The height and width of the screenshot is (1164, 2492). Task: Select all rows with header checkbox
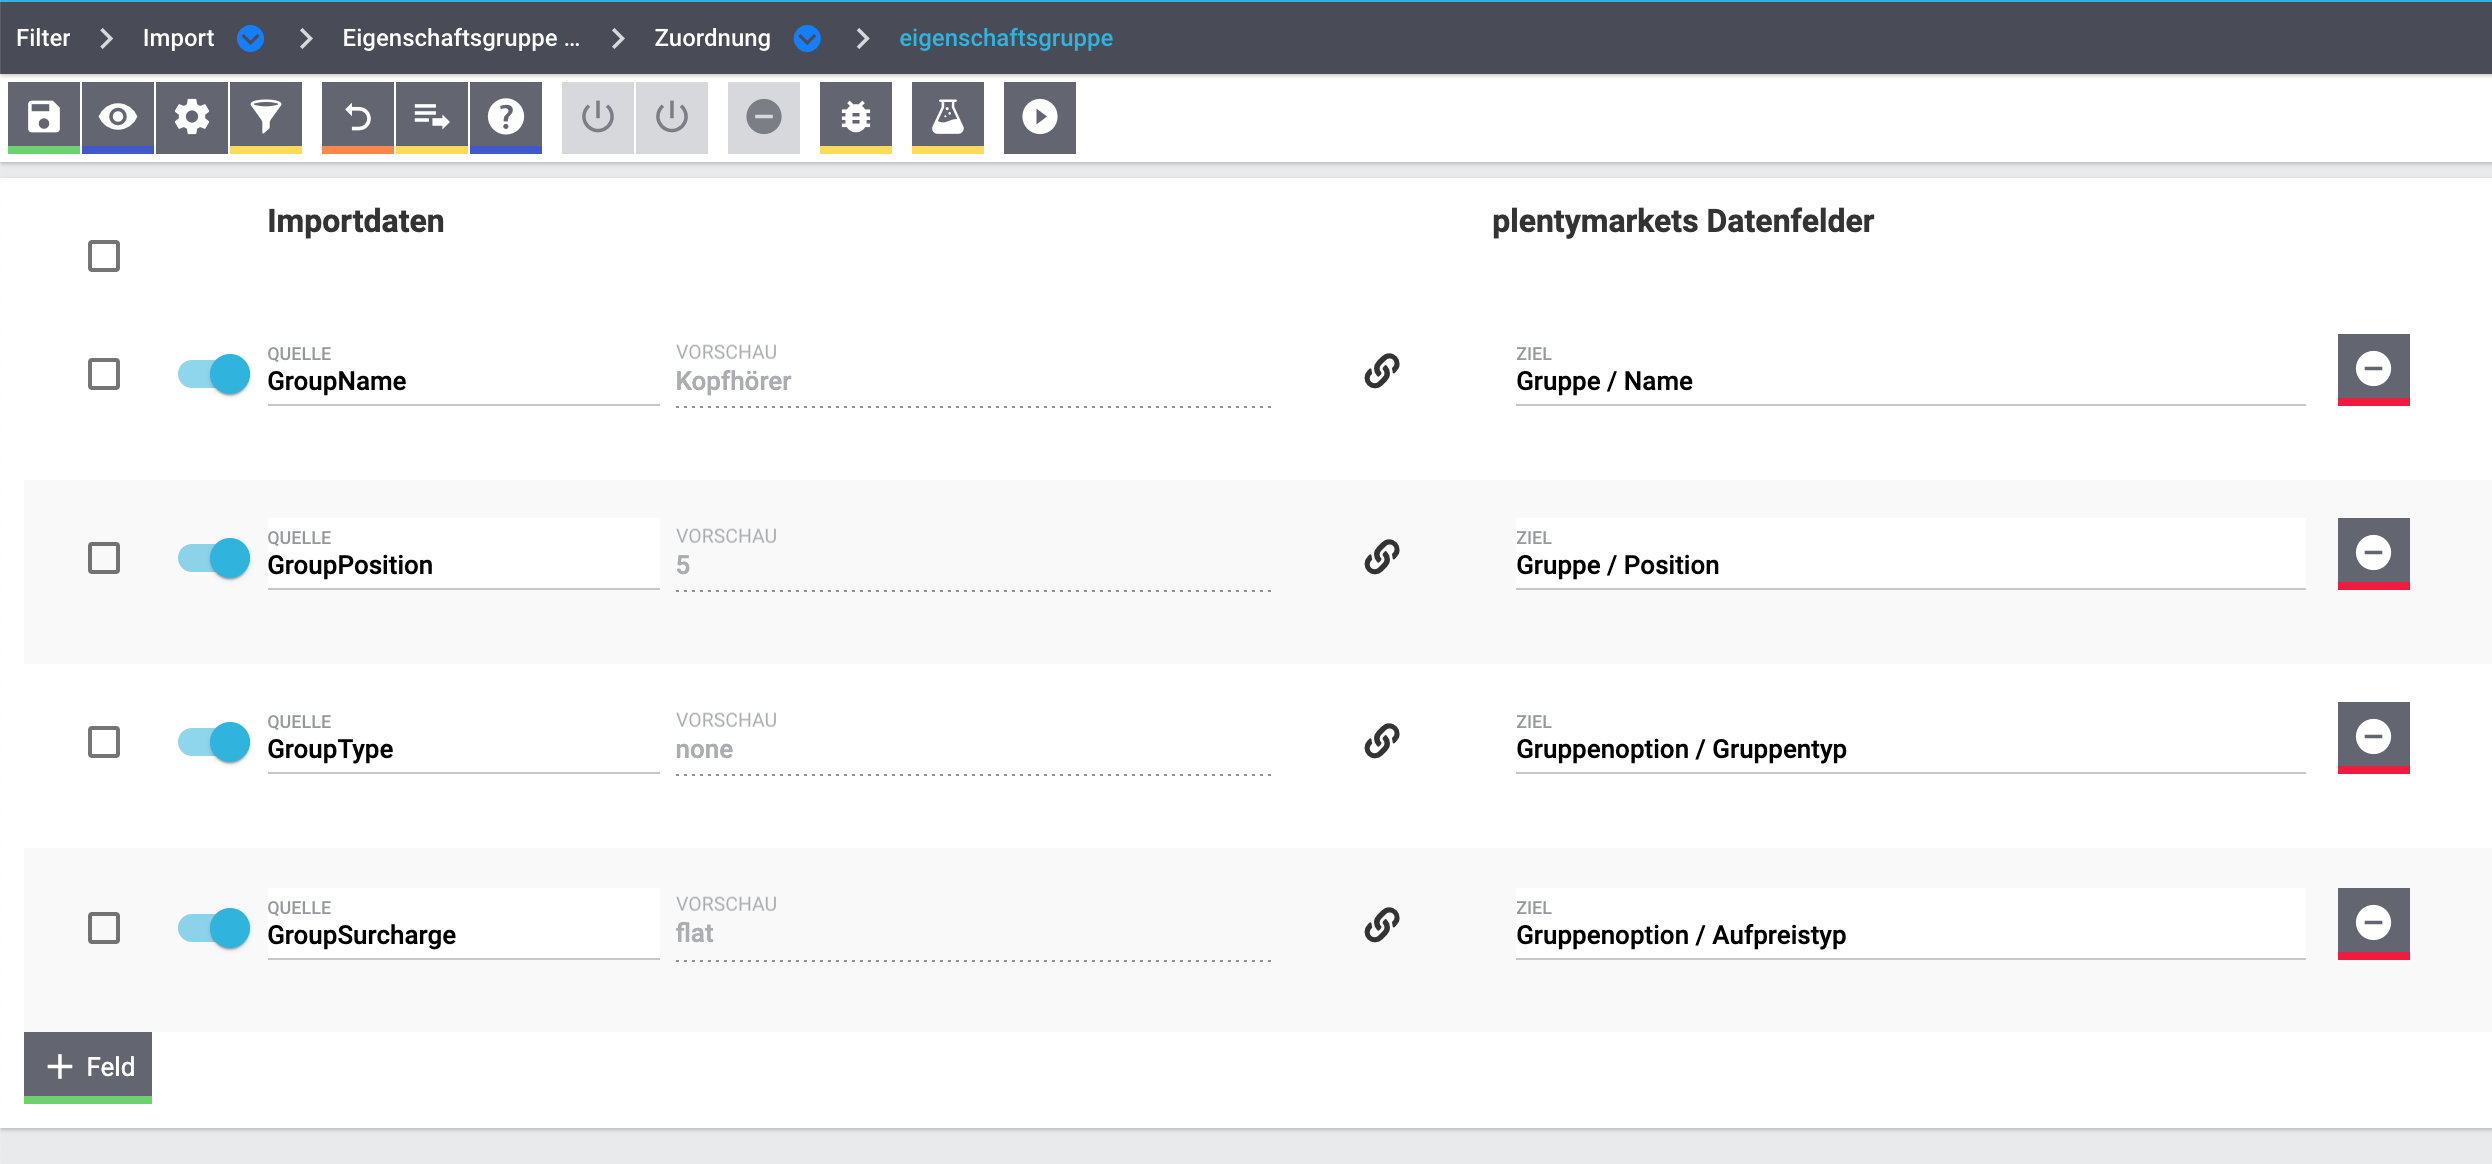[x=104, y=256]
